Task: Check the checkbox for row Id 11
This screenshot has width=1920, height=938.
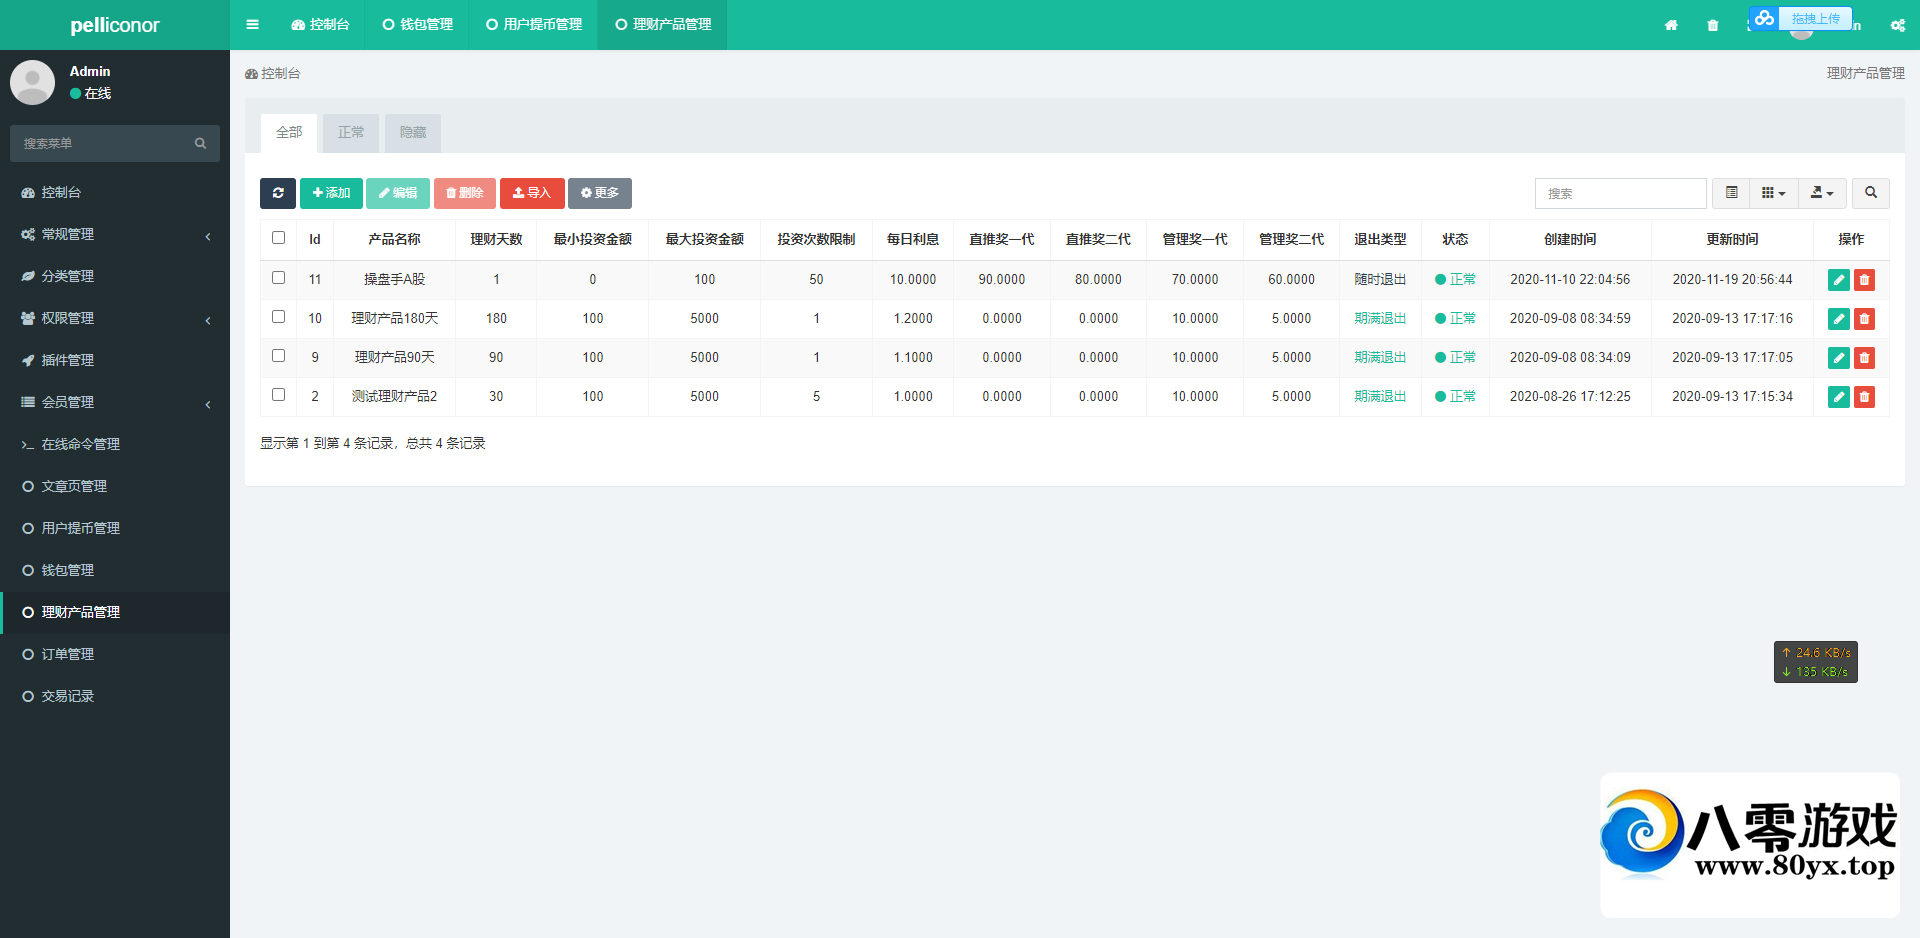Action: coord(278,278)
